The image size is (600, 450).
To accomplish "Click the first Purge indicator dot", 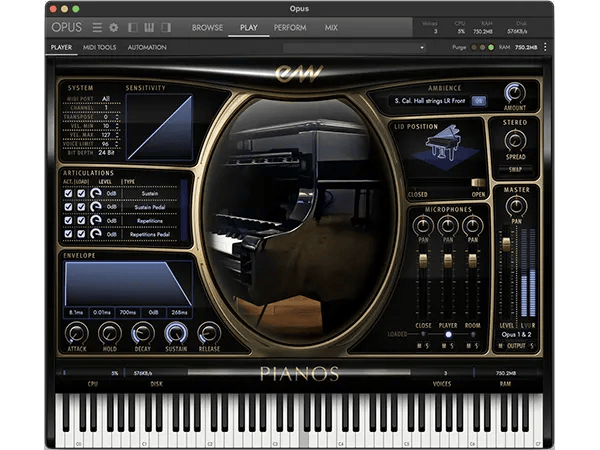I will [474, 47].
